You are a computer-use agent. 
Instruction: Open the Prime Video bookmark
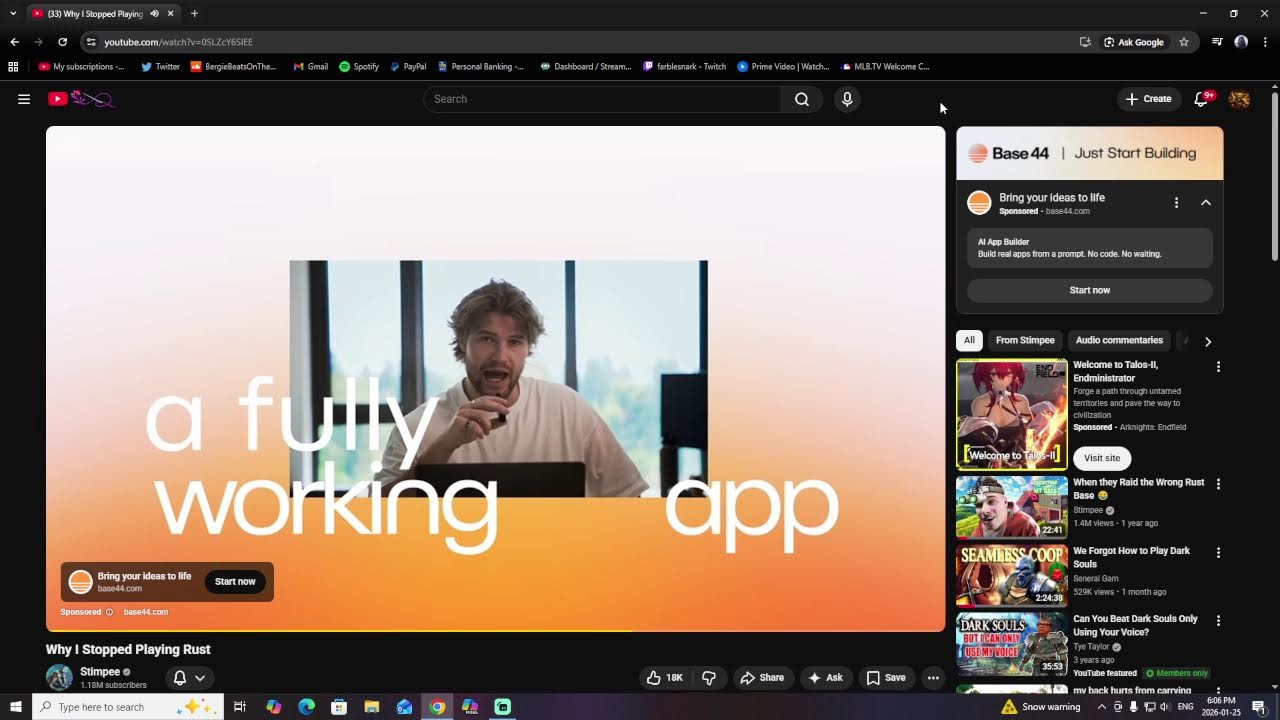(x=783, y=67)
